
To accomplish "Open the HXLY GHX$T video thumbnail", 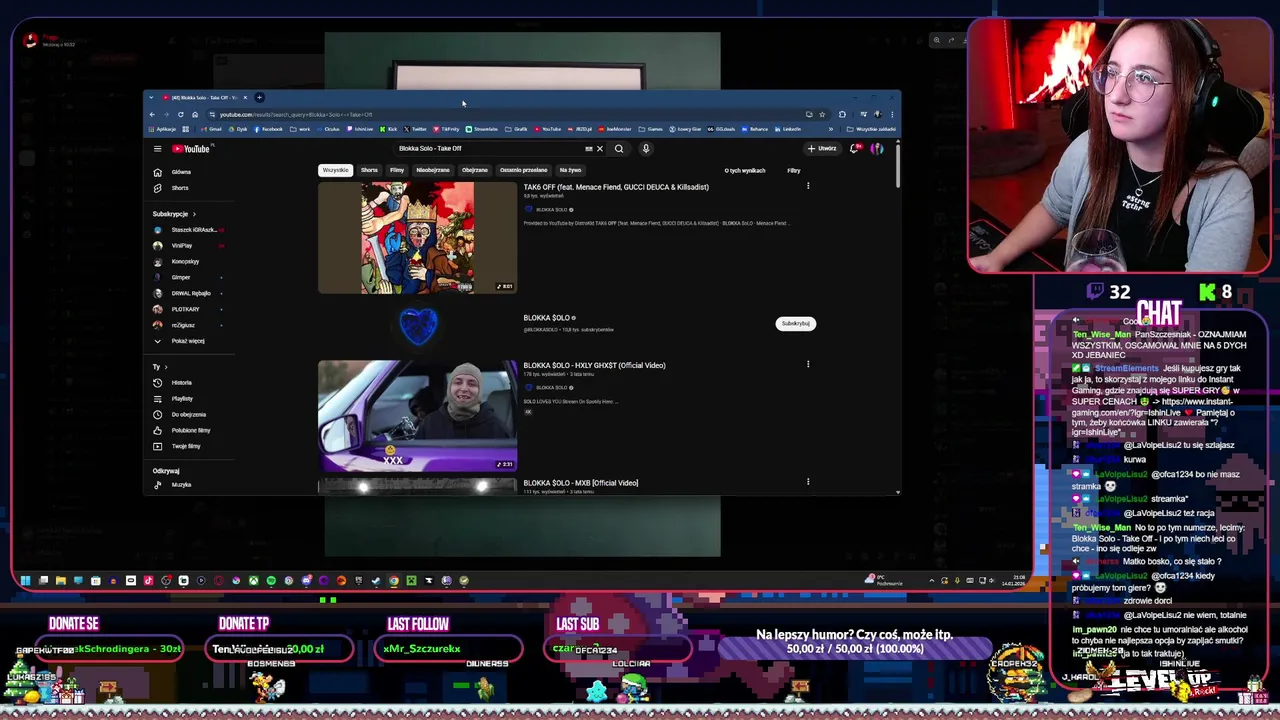I will pyautogui.click(x=418, y=416).
